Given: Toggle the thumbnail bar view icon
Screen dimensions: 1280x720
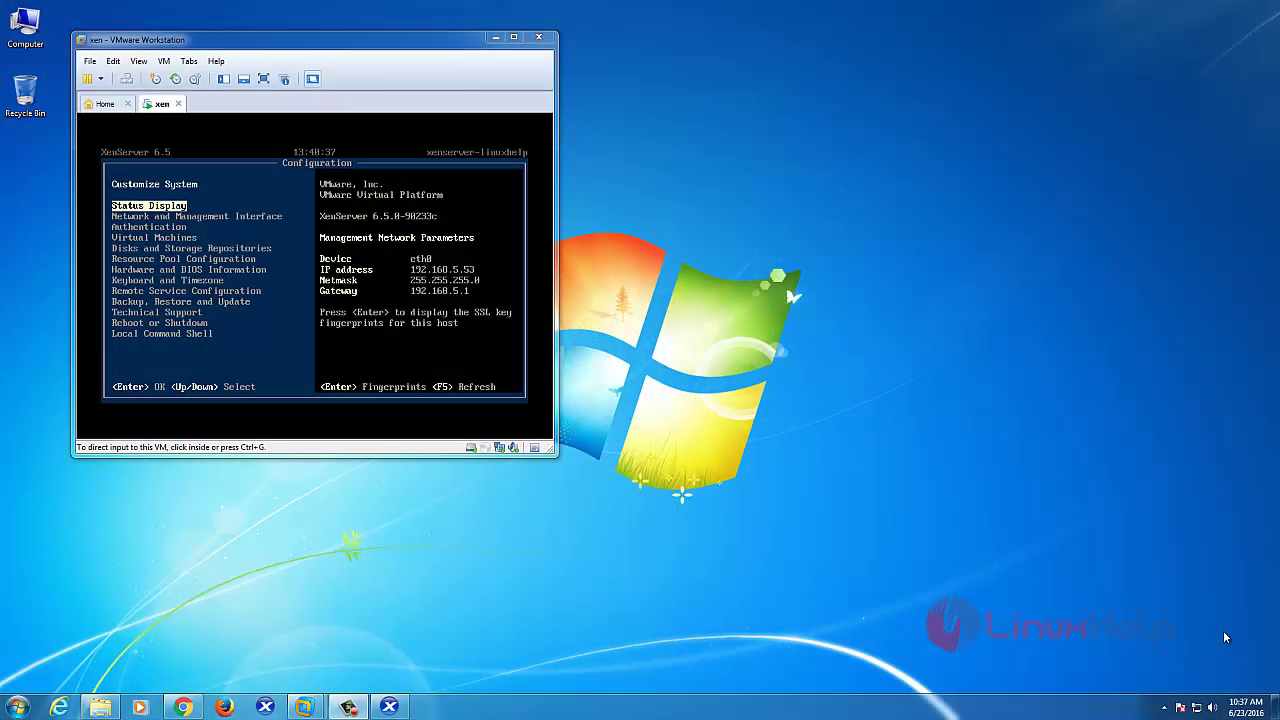Looking at the screenshot, I should click(244, 79).
